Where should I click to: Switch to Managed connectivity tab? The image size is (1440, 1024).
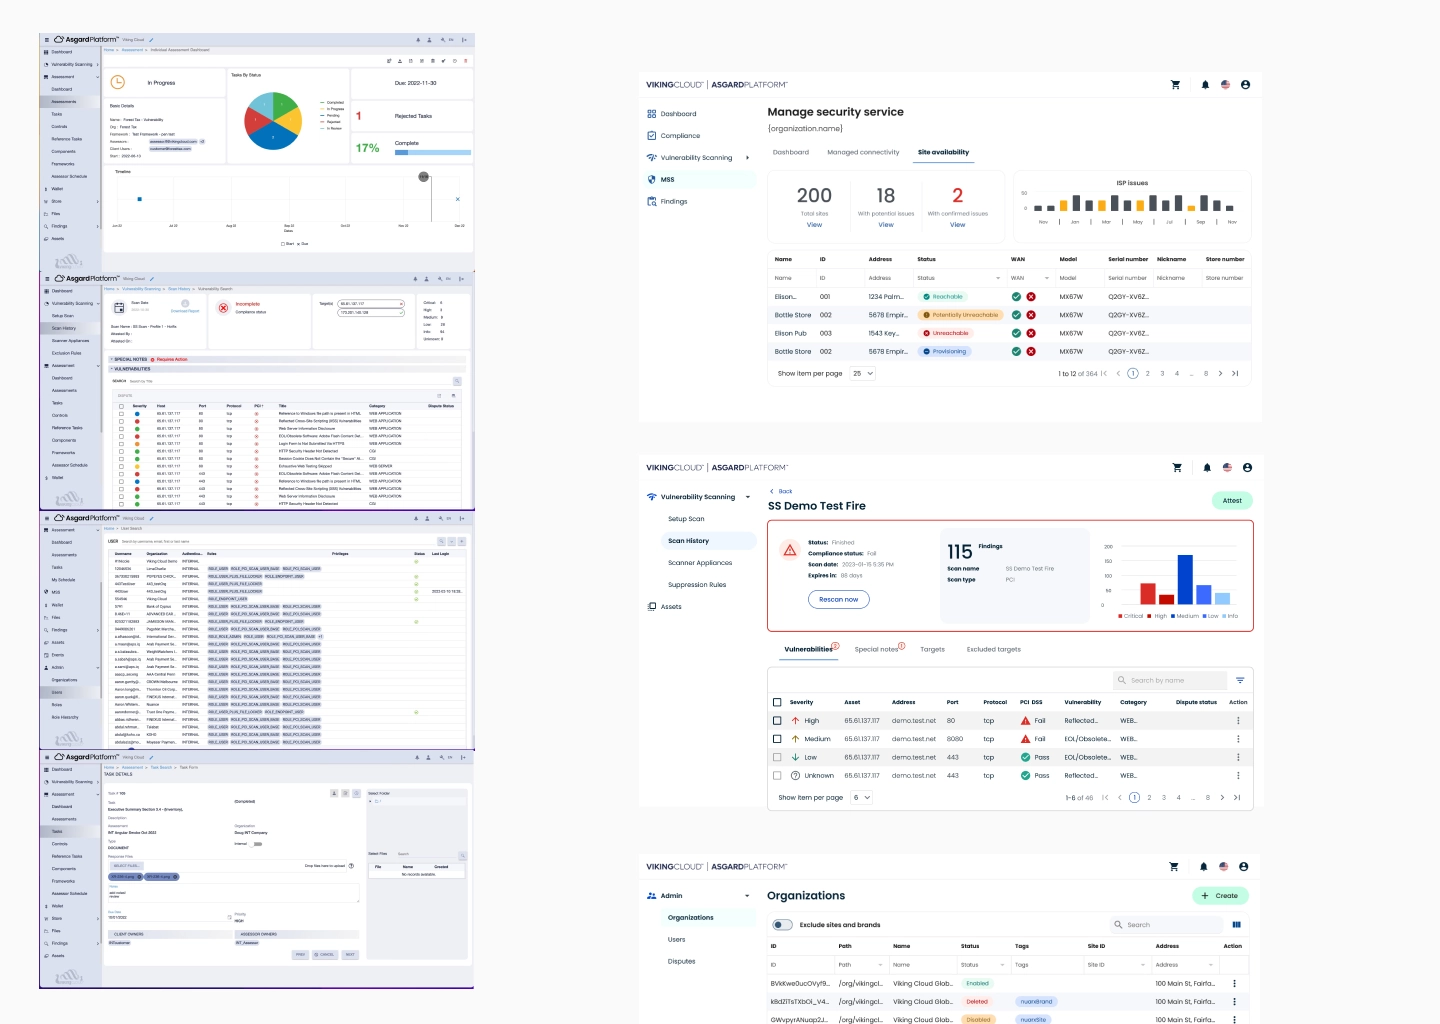(863, 152)
